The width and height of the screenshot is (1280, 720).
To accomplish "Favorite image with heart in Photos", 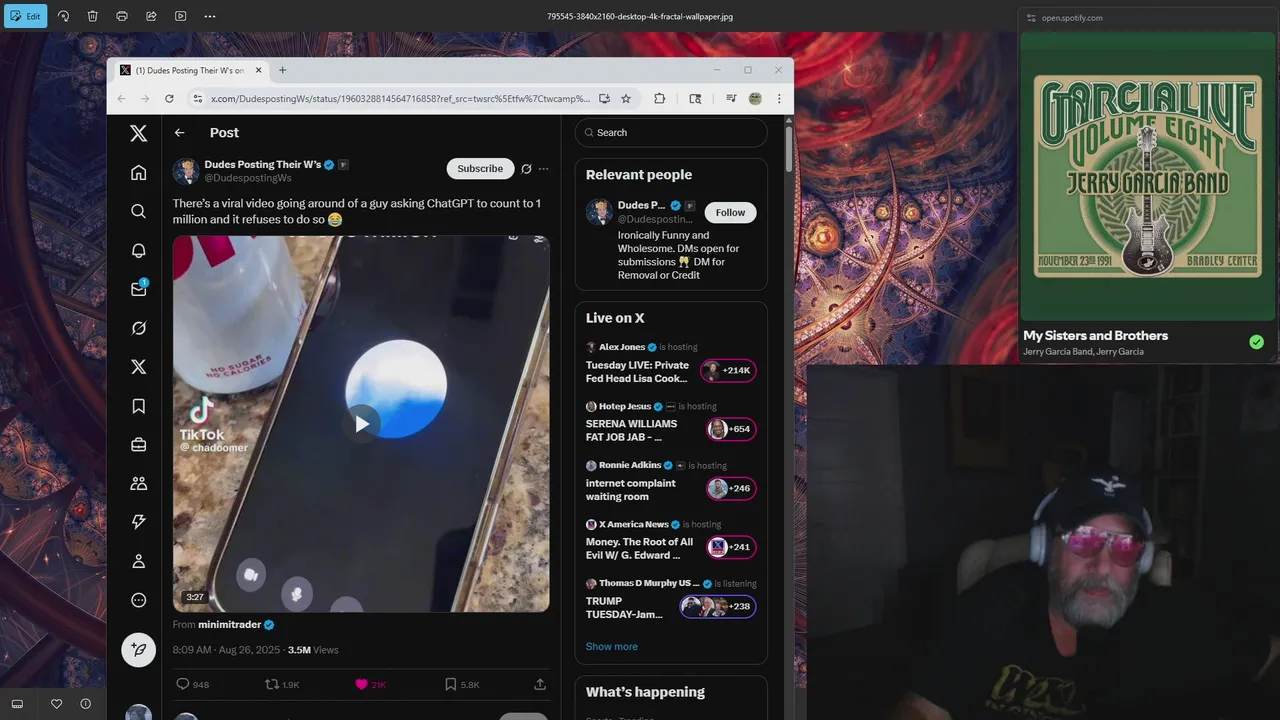I will pos(56,704).
